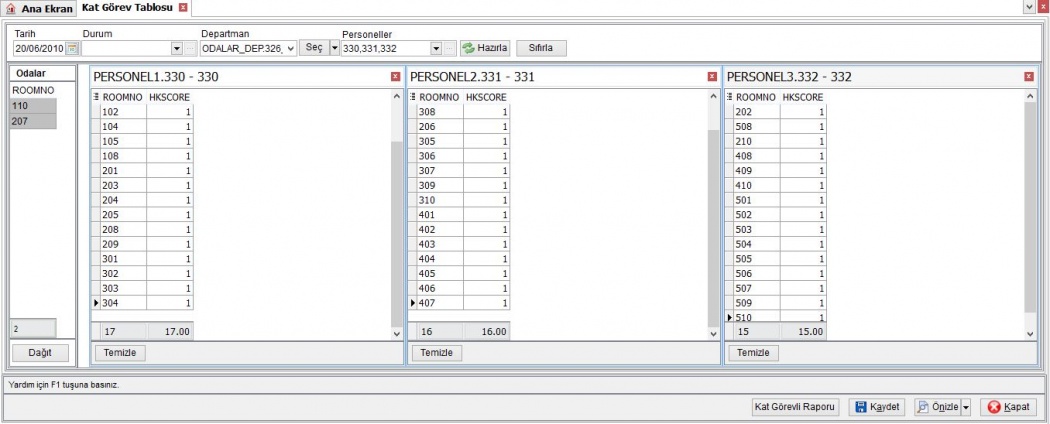Click Temizle under PERSONEL3 panel
Screen dimensions: 1050x424
pos(753,353)
